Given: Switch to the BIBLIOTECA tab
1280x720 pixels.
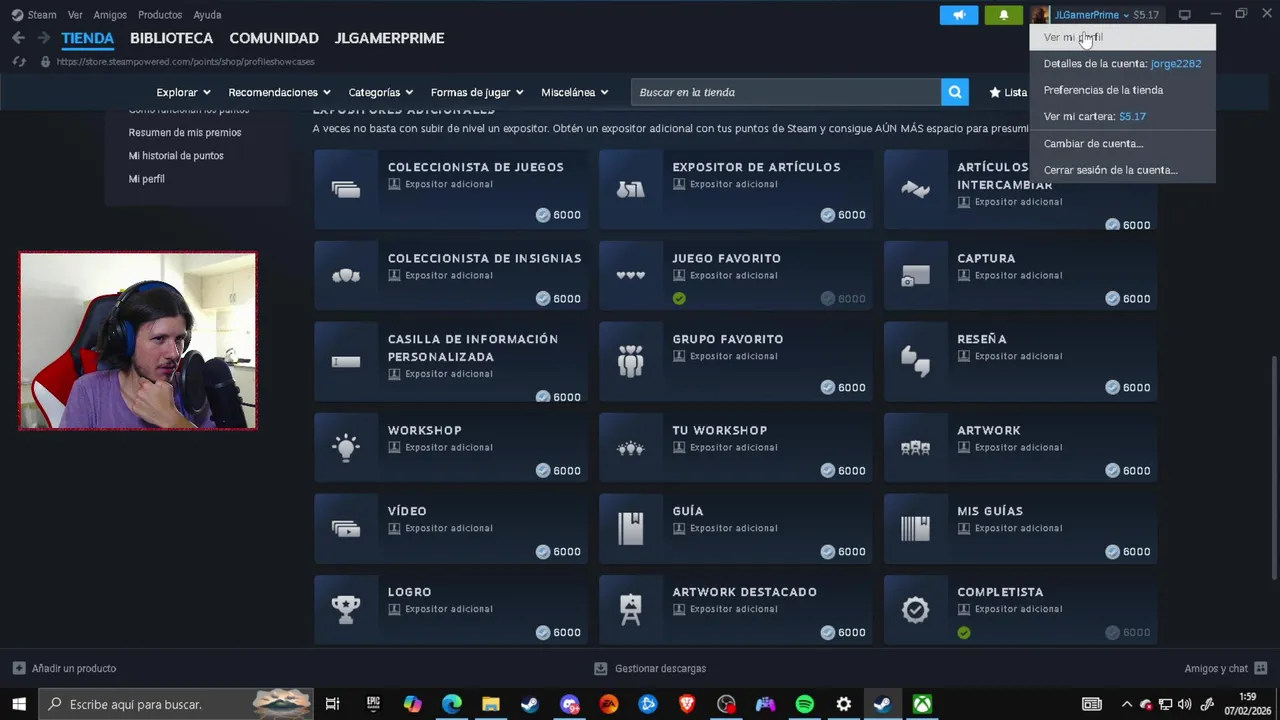Looking at the screenshot, I should point(171,38).
